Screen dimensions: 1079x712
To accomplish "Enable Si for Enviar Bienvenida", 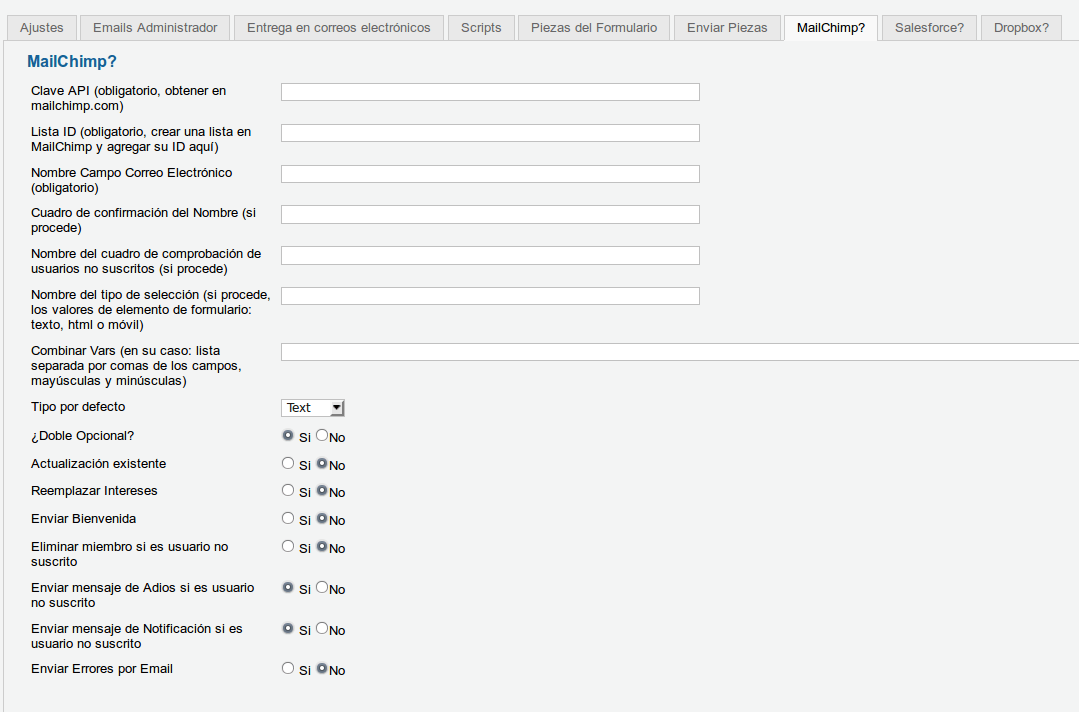I will pyautogui.click(x=288, y=519).
